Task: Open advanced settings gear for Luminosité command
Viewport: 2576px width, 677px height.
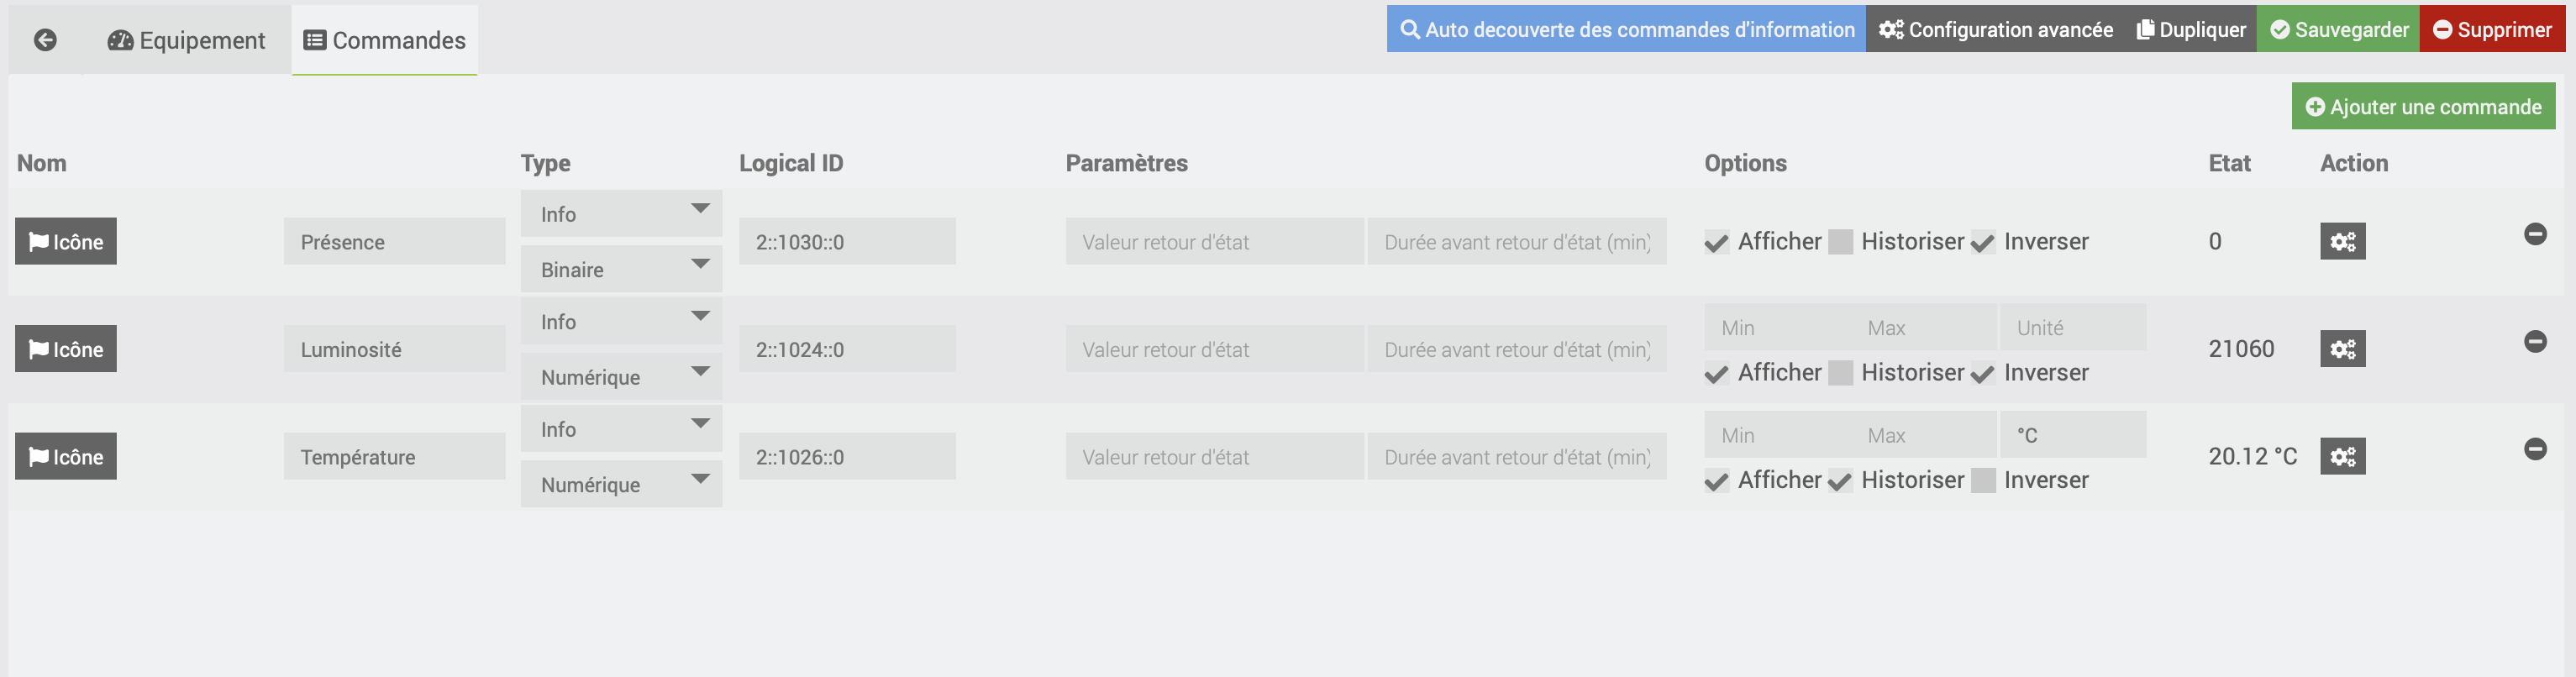Action: [2342, 349]
